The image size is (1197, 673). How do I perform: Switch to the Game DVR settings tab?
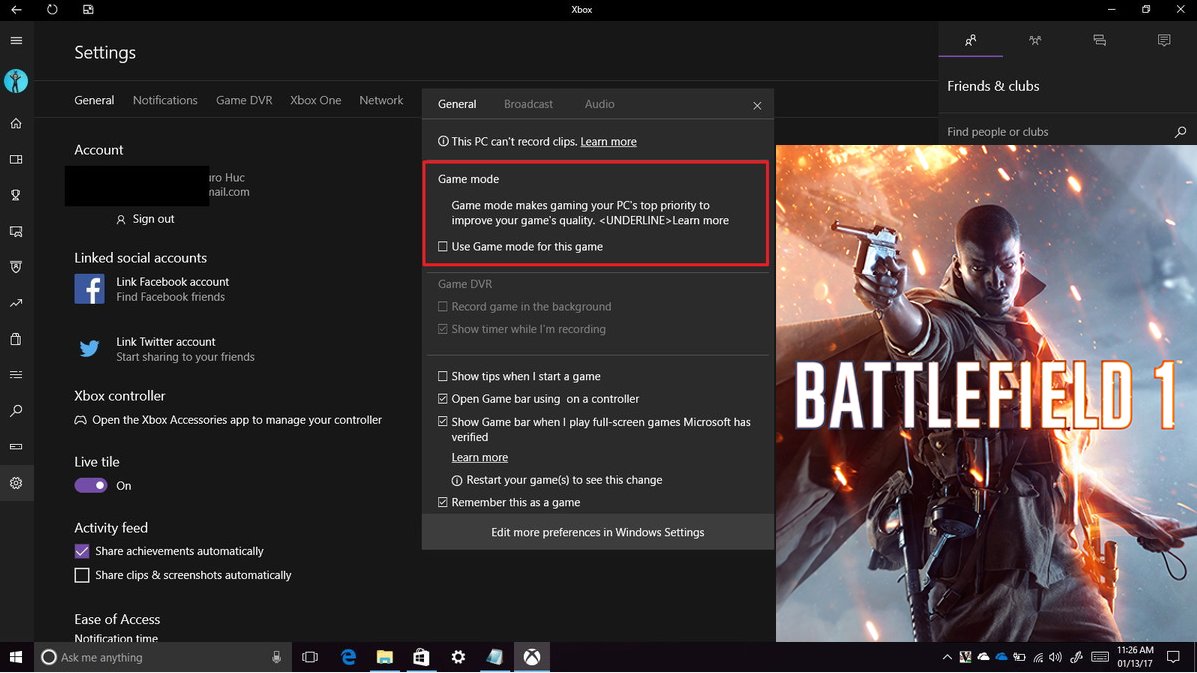tap(244, 100)
